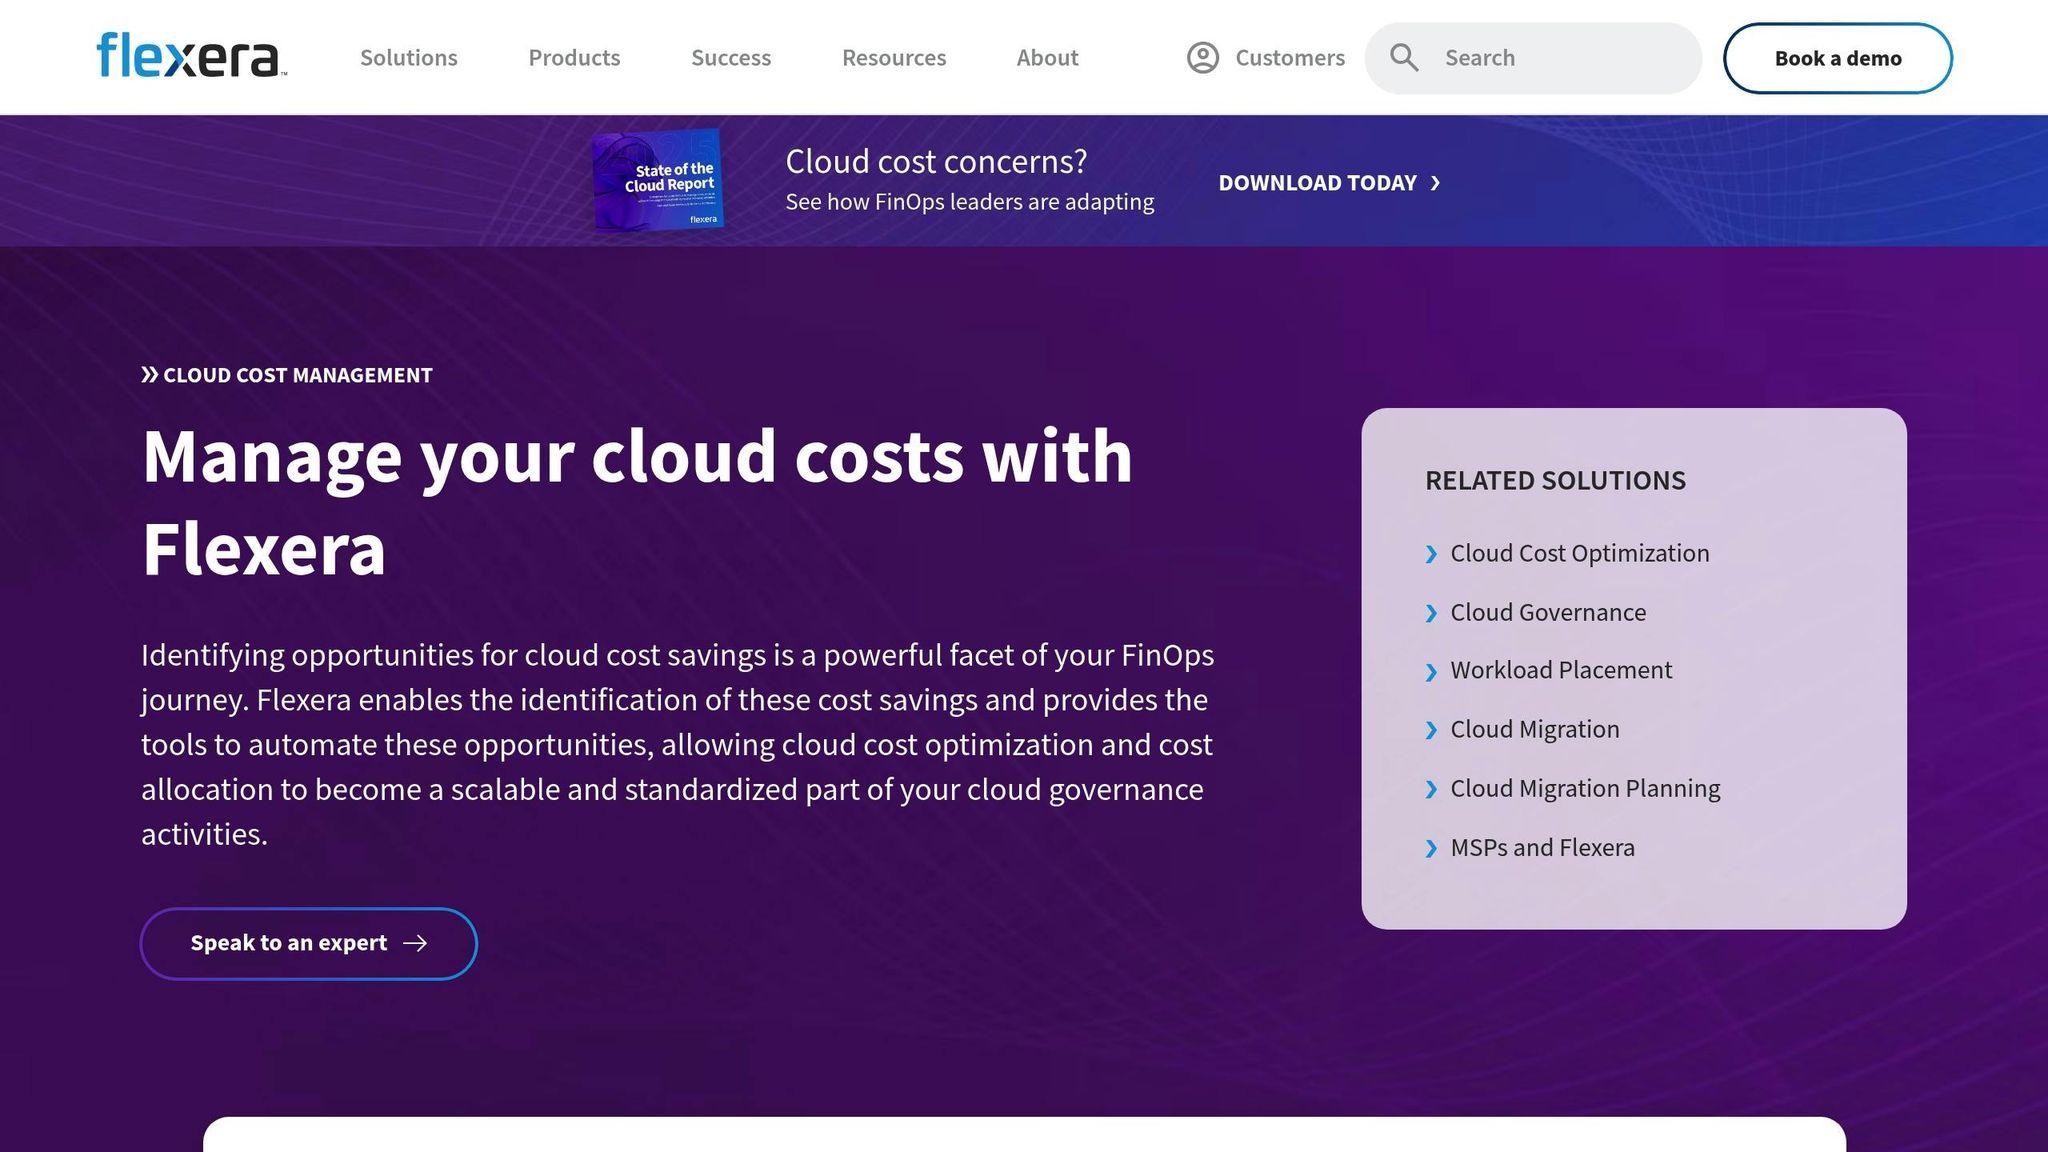Screen dimensions: 2048x1152
Task: Go to the Customers page
Action: [1290, 58]
